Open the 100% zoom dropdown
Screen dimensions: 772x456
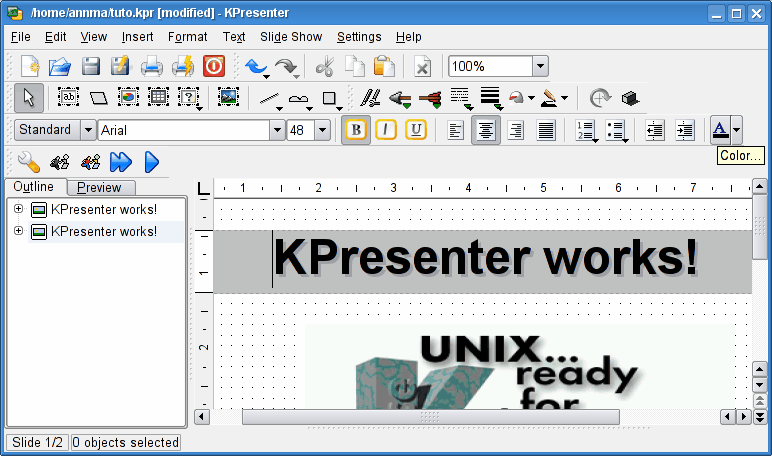coord(540,67)
